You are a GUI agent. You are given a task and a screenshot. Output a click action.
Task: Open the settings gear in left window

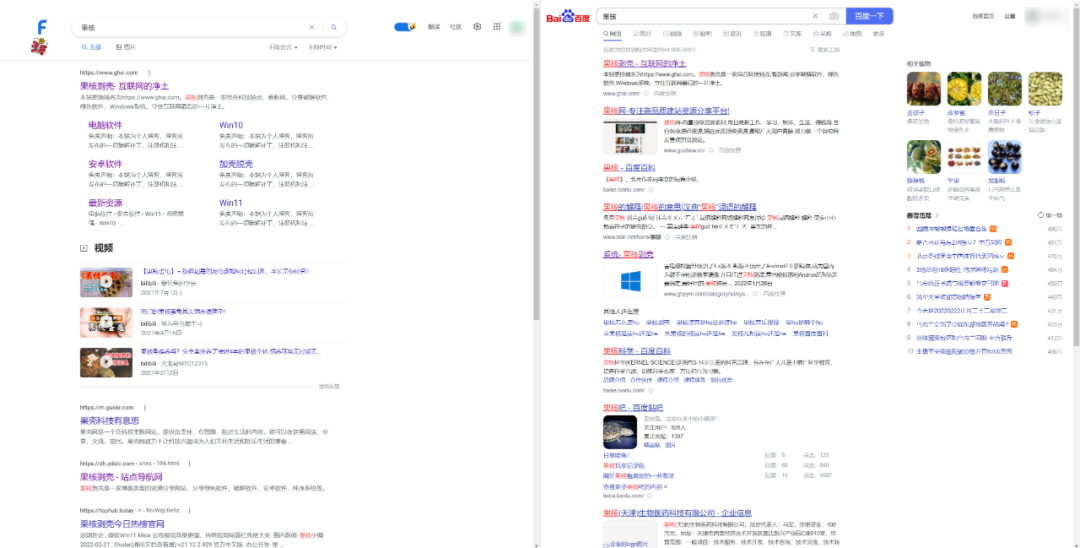click(x=477, y=27)
